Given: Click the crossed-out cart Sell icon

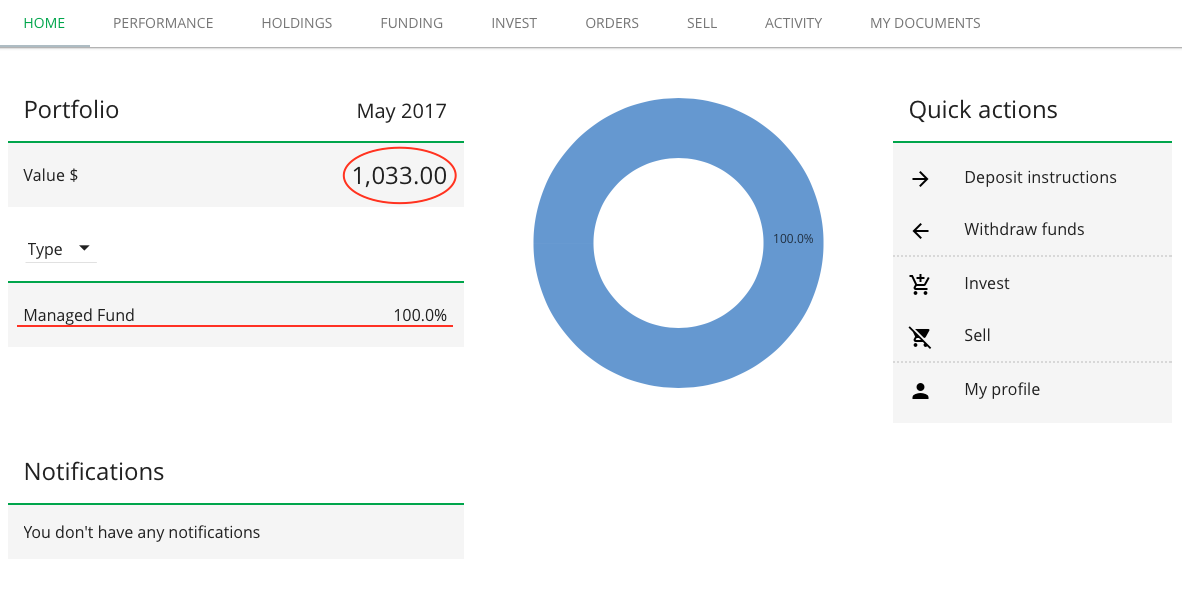Looking at the screenshot, I should [x=920, y=337].
